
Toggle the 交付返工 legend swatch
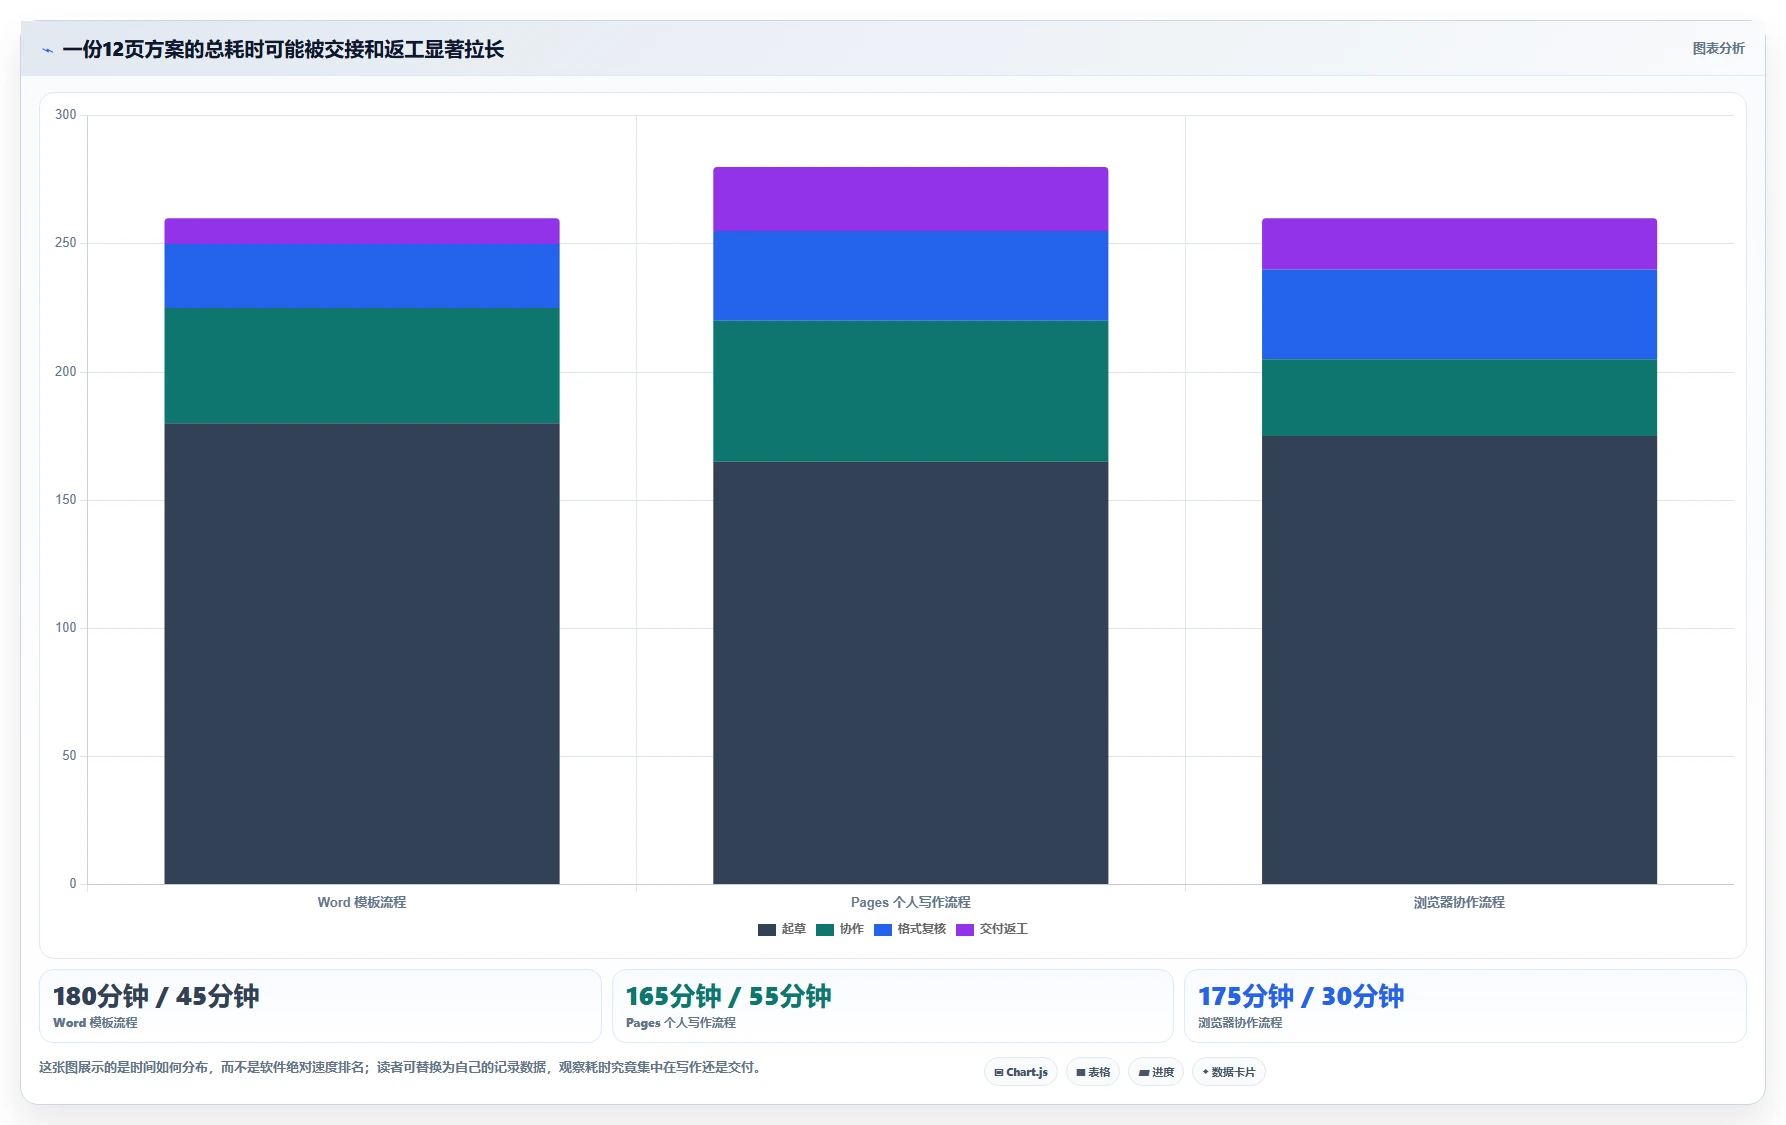(965, 930)
